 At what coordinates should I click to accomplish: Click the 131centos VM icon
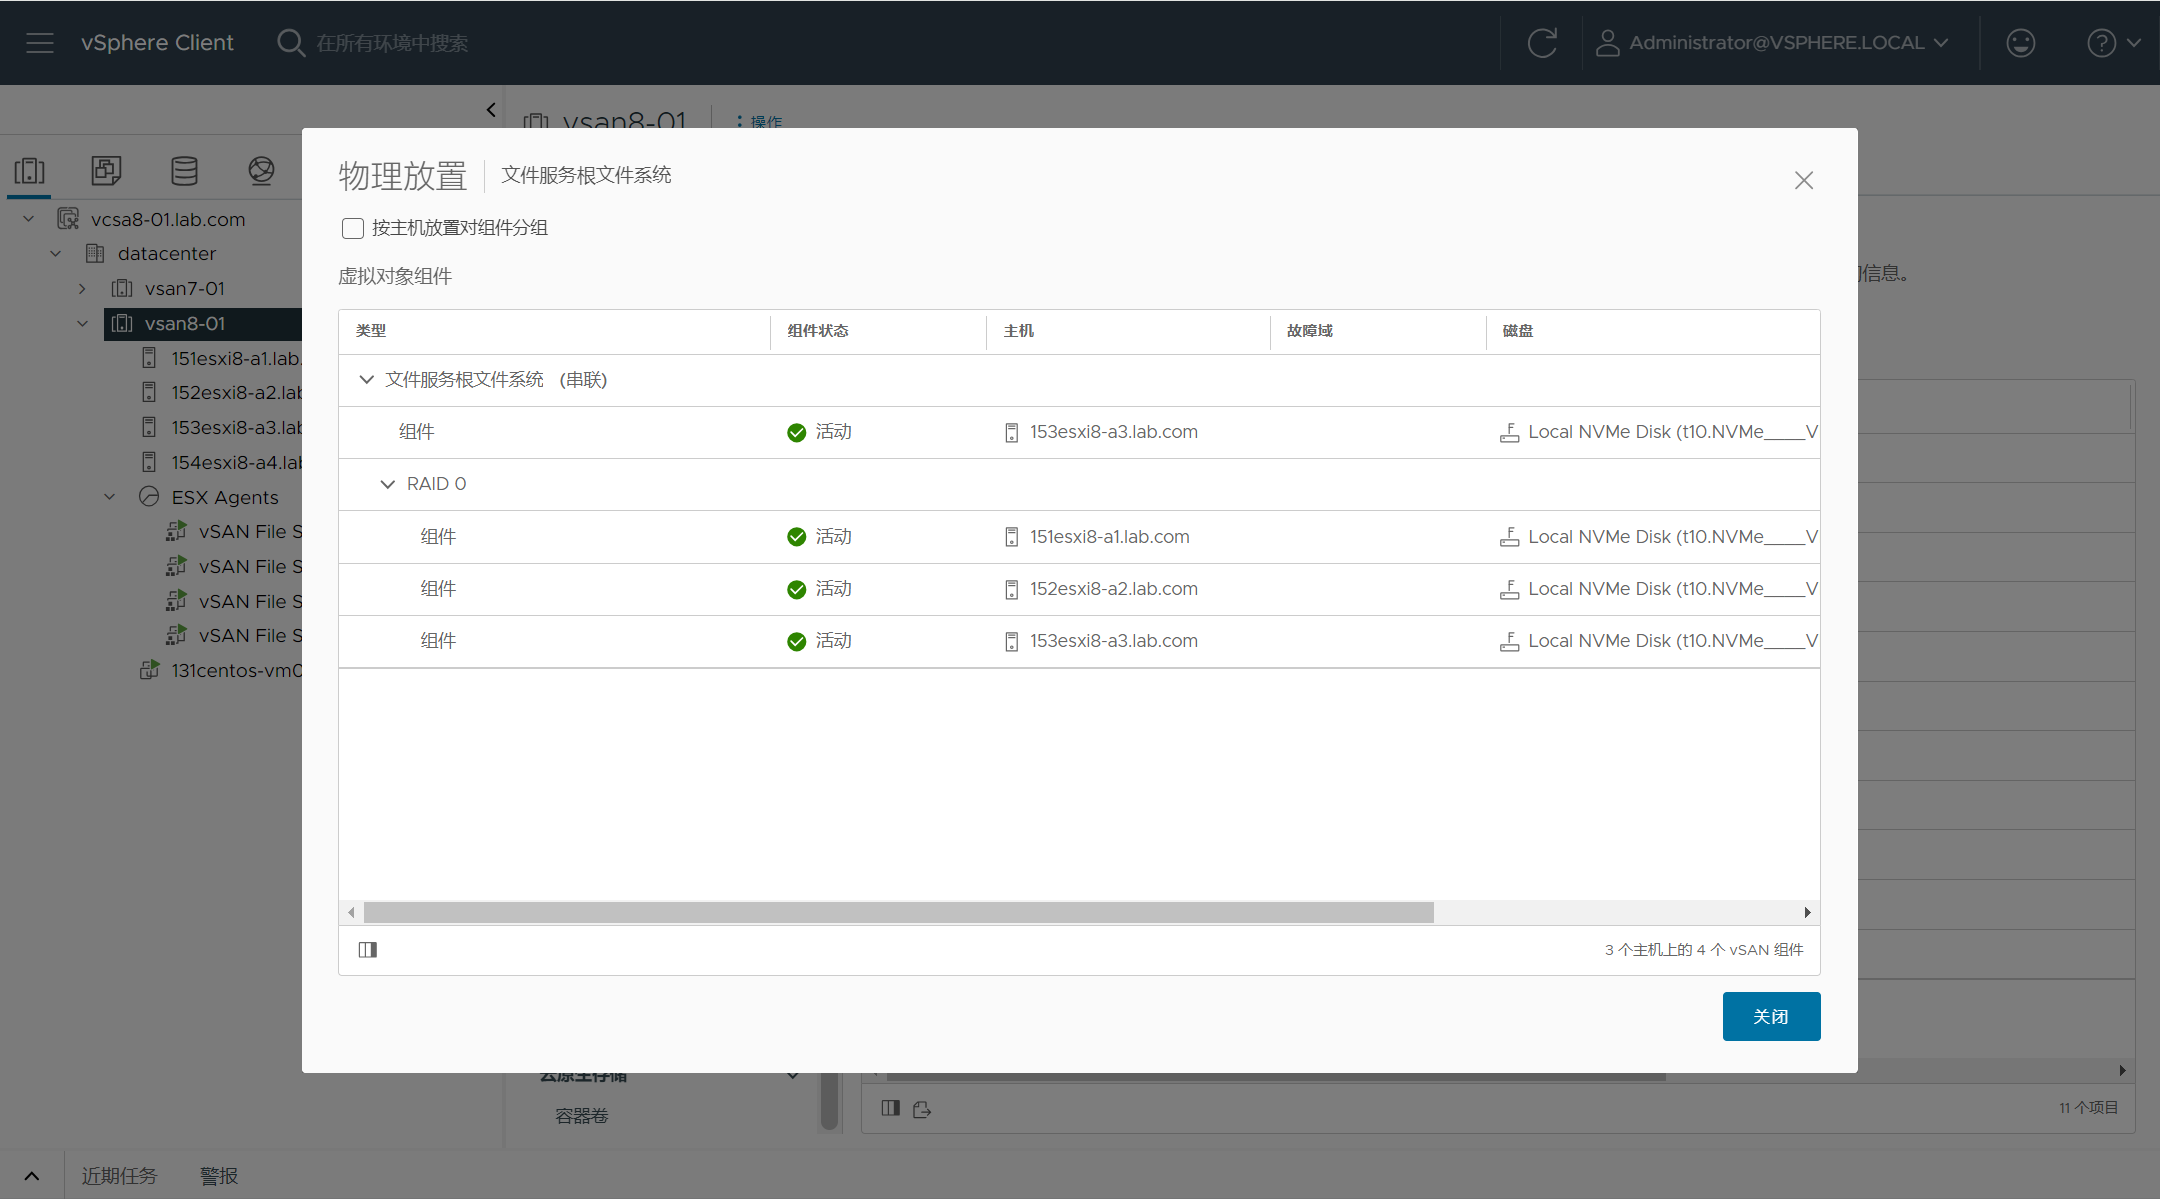149,671
